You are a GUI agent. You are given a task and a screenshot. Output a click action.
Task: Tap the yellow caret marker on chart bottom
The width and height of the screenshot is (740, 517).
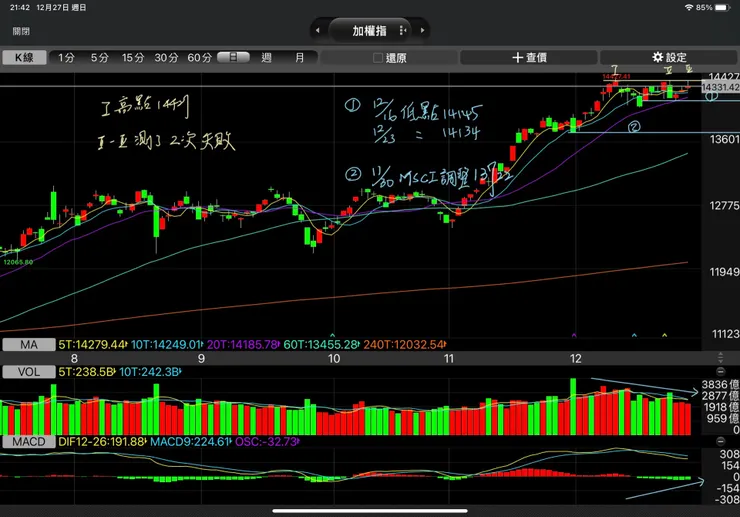(x=664, y=335)
